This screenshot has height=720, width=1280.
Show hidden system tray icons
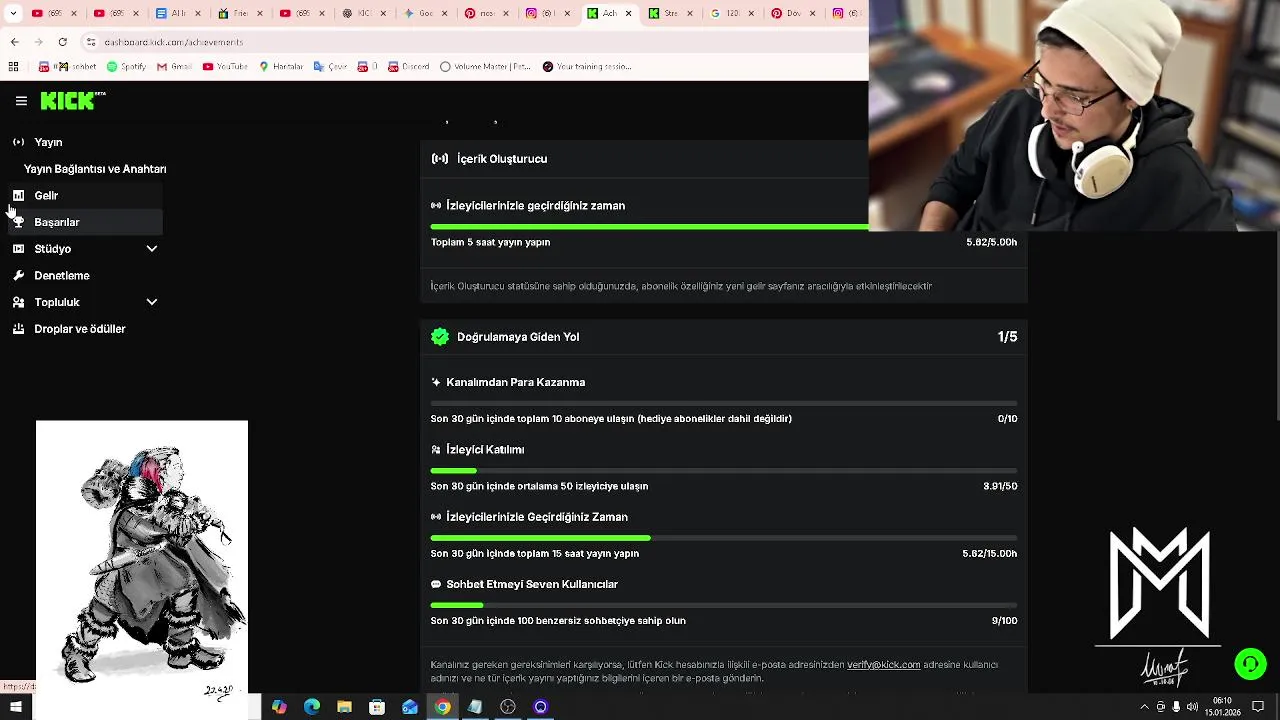point(1144,707)
